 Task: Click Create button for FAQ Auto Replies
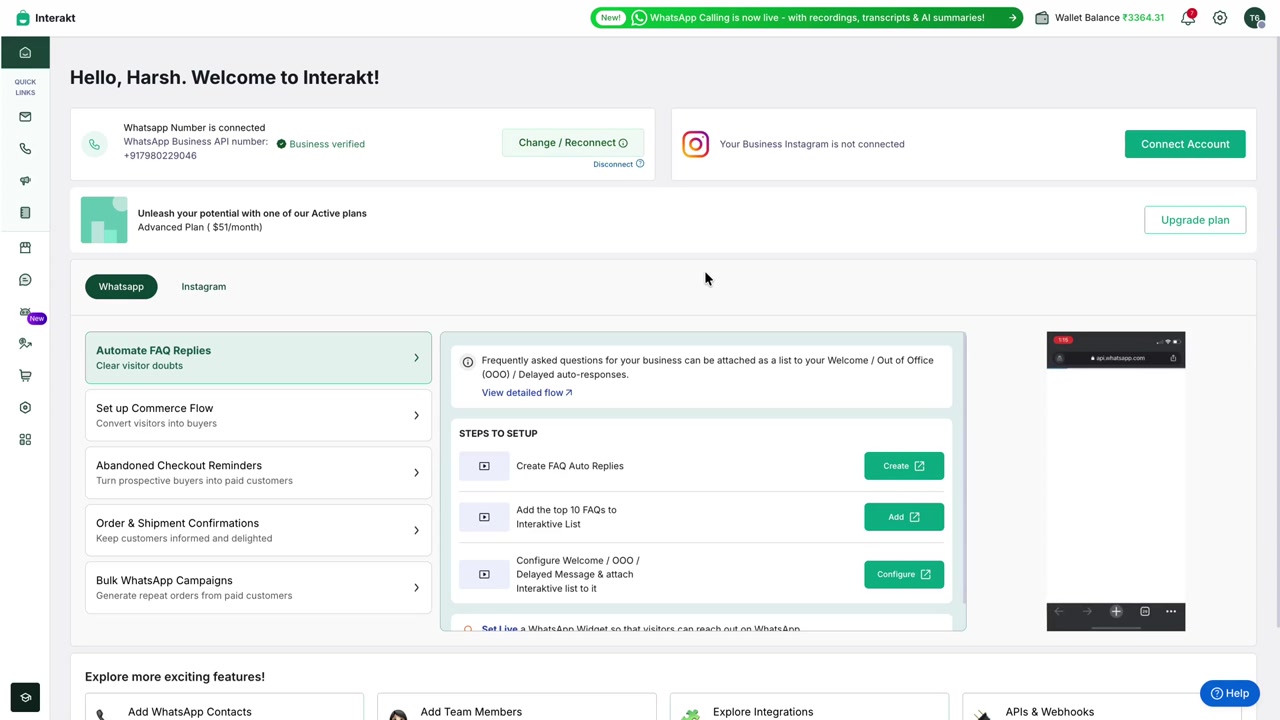tap(904, 466)
